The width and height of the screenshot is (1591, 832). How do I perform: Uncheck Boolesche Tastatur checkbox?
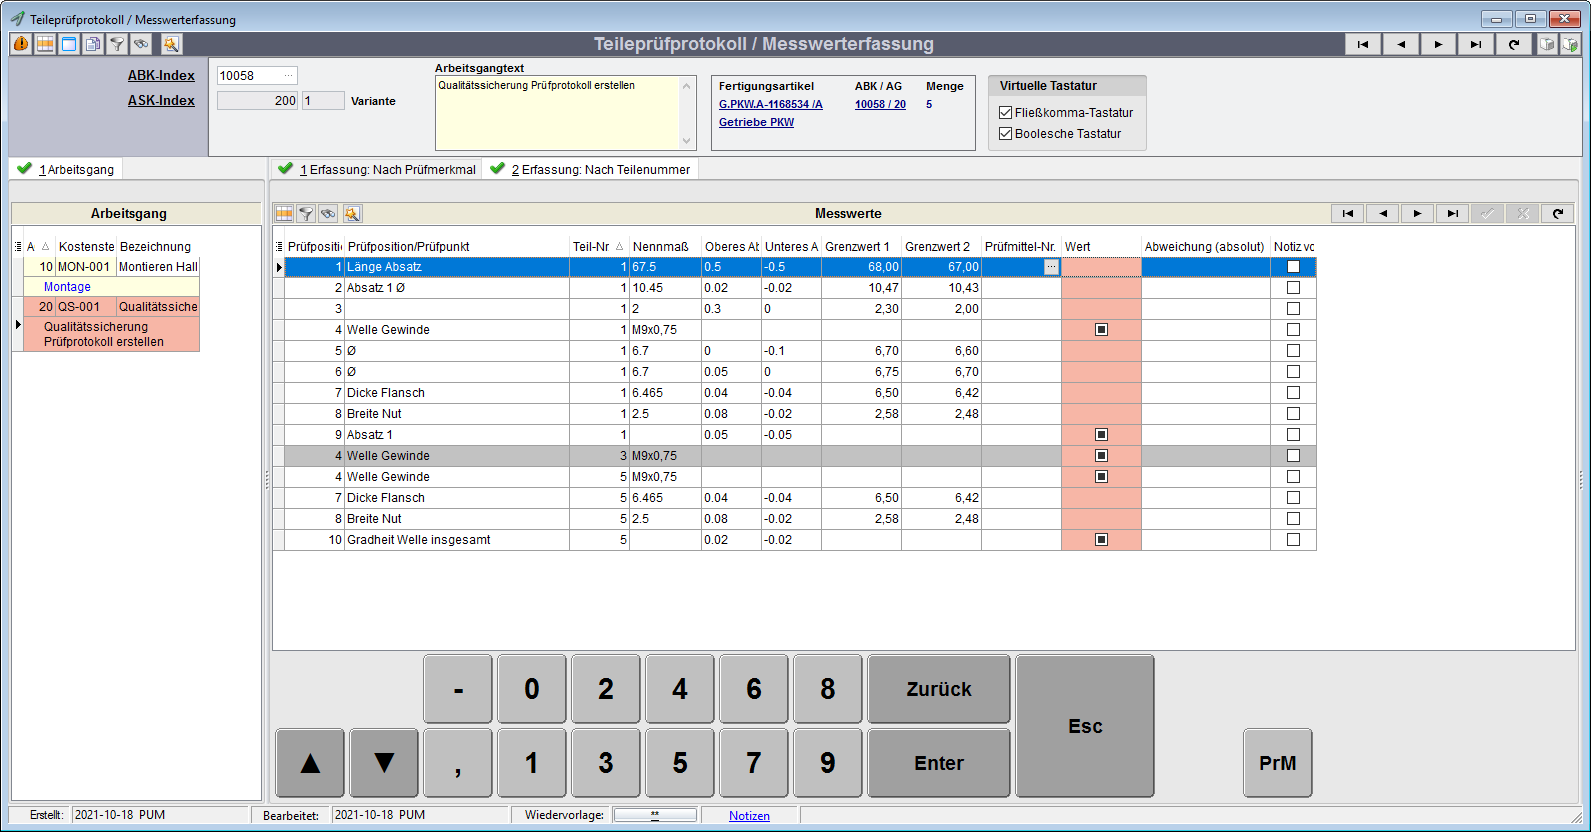pos(1006,134)
